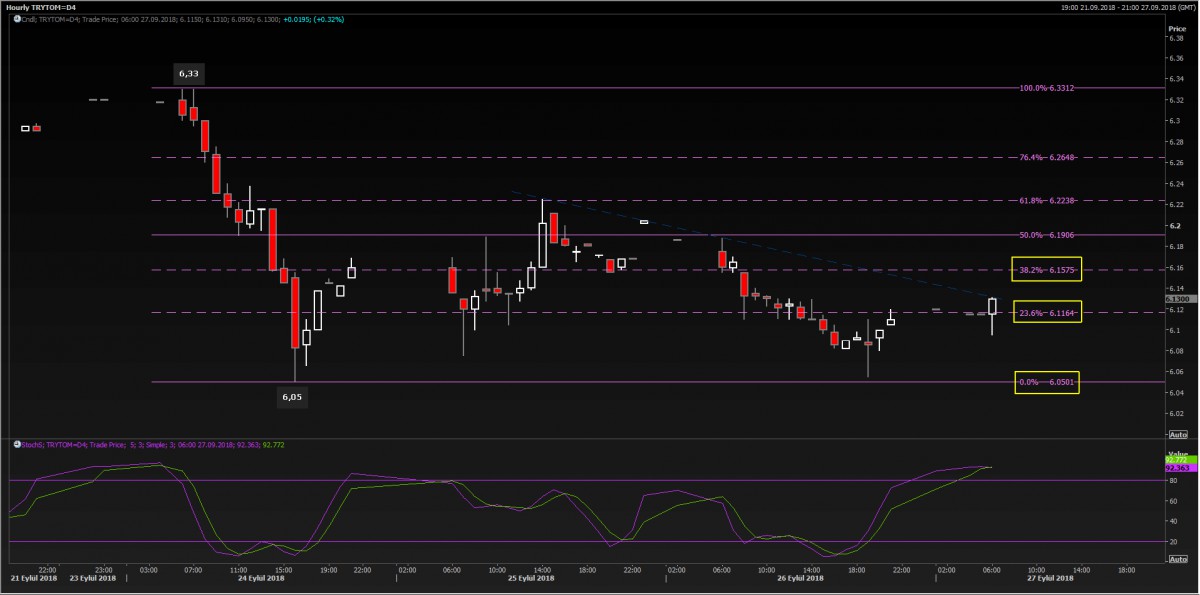This screenshot has width=1200, height=595.
Task: Click the current price tag 6.1300 on axis
Action: coord(1176,298)
